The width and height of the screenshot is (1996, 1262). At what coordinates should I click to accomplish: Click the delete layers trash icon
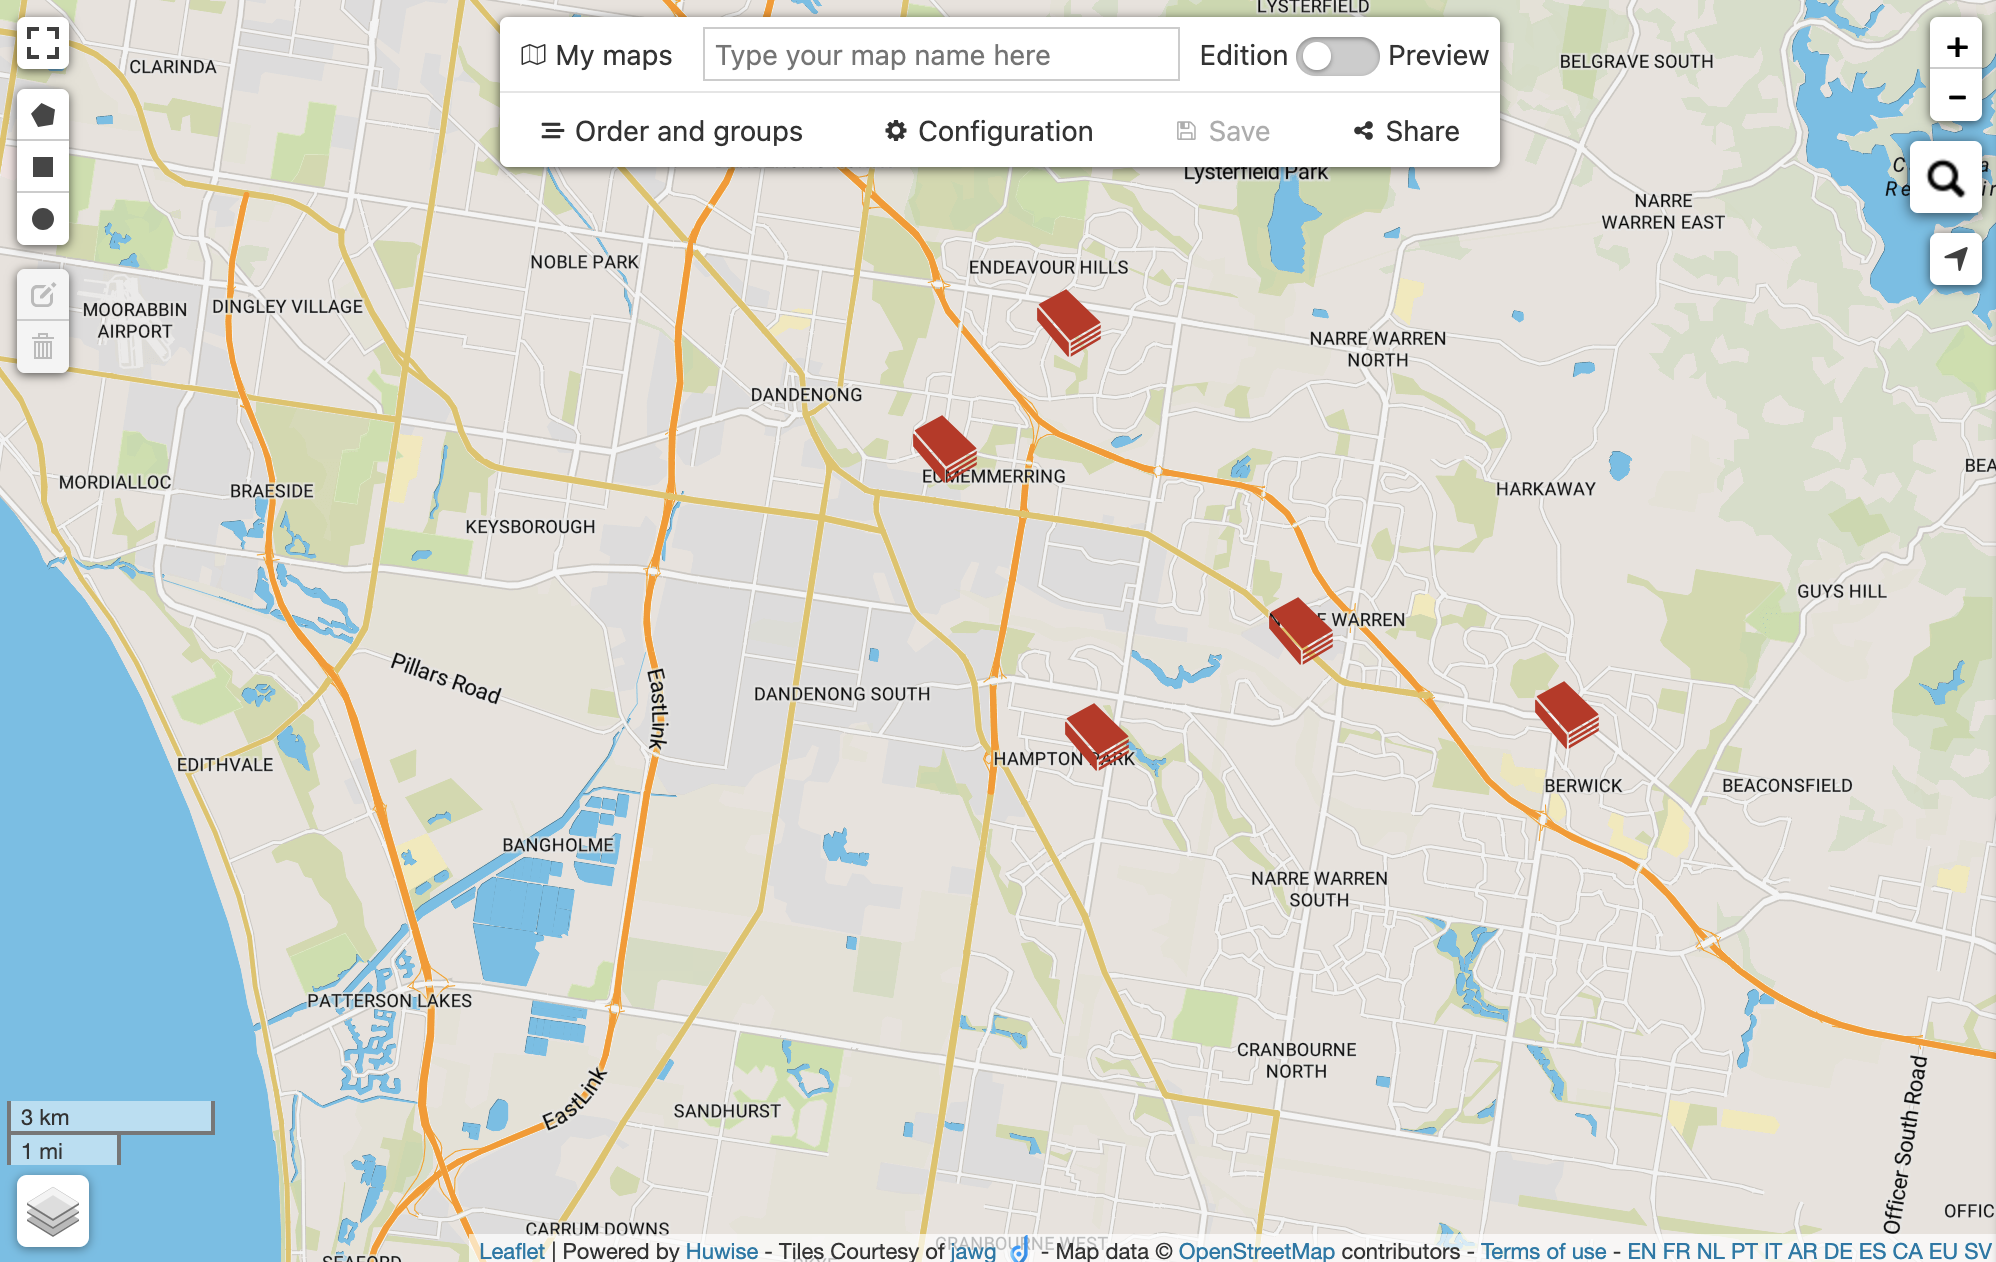coord(43,347)
